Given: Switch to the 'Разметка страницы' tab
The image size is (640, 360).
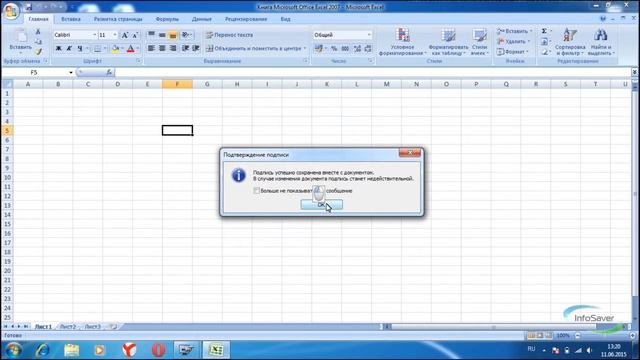Looking at the screenshot, I should tap(118, 19).
